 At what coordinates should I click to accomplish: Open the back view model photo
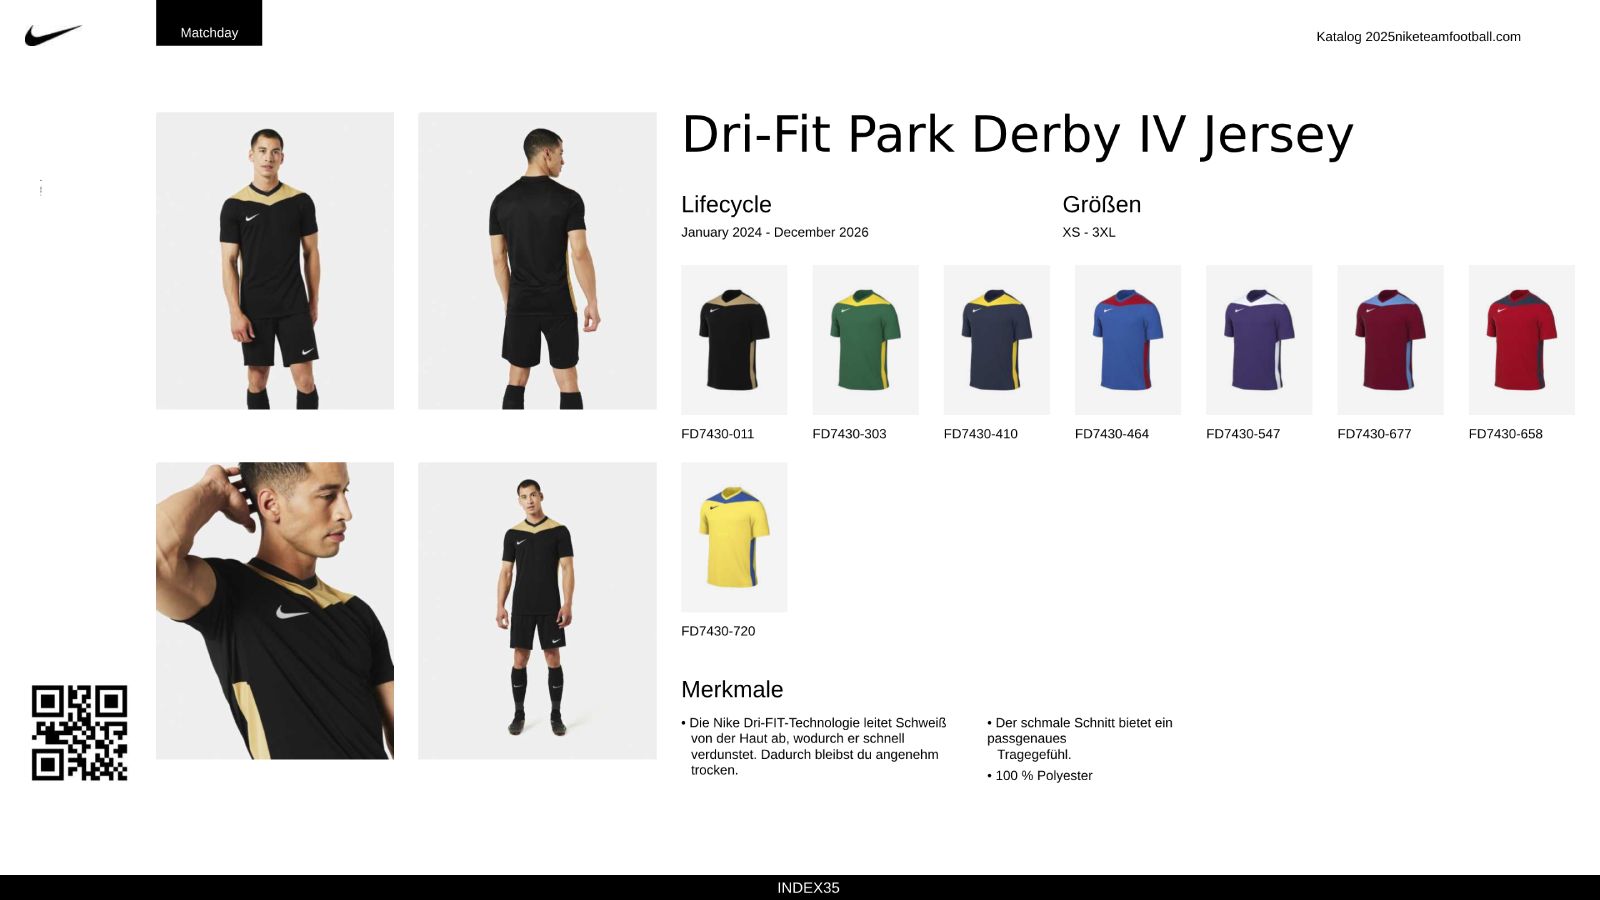(x=537, y=261)
